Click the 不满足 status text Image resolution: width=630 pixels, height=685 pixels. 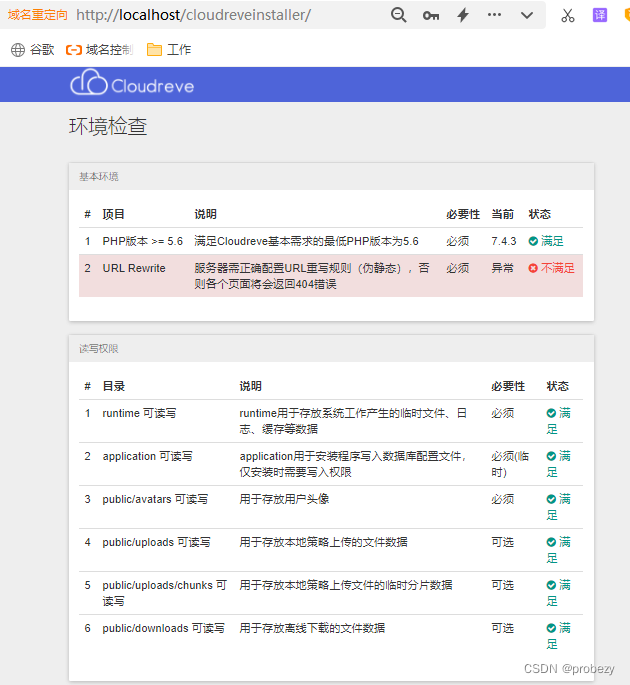coord(558,268)
